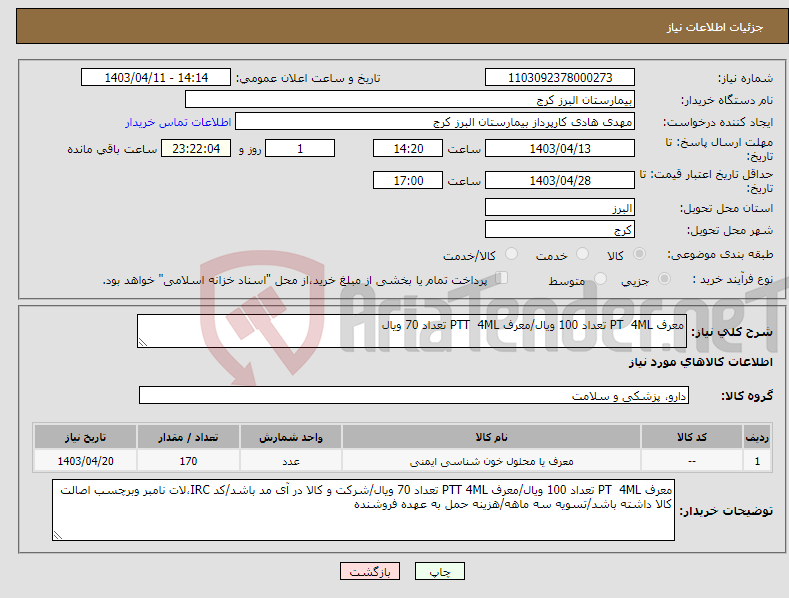The height and width of the screenshot is (598, 789).
Task: Click the remaining time field 23:22:04
Action: [x=196, y=148]
